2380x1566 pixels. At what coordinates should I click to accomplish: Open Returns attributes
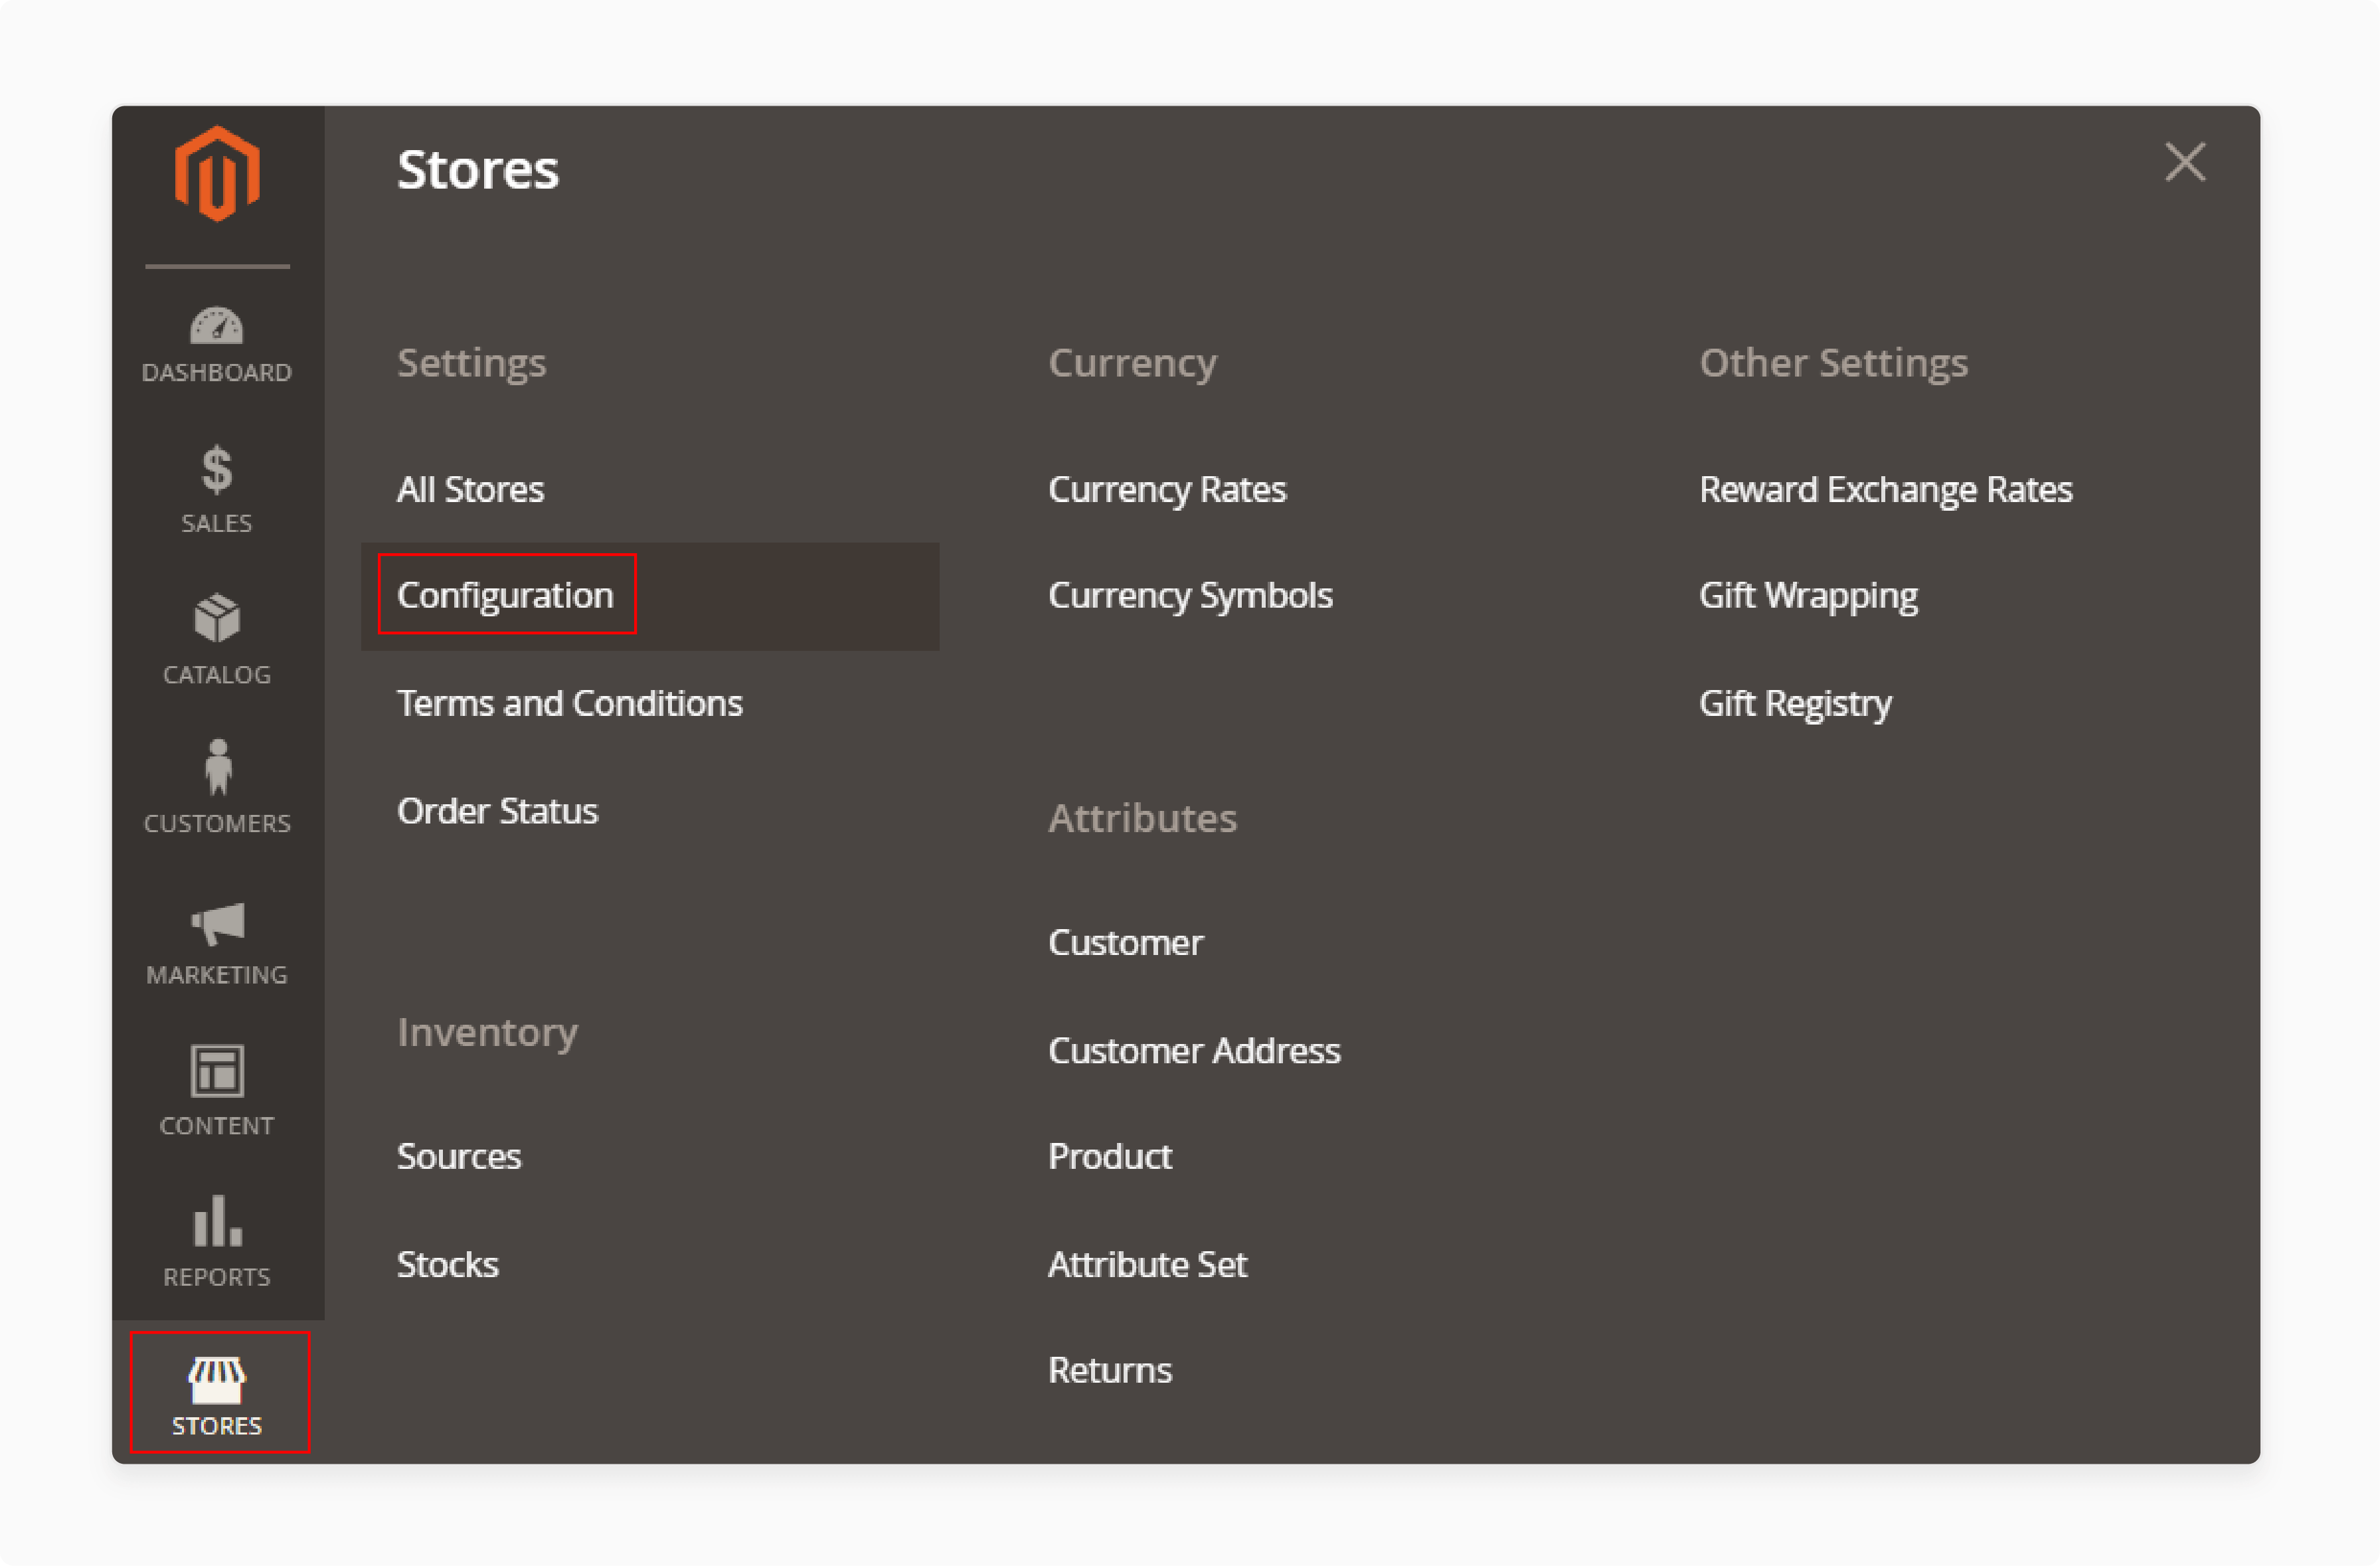[x=1109, y=1371]
